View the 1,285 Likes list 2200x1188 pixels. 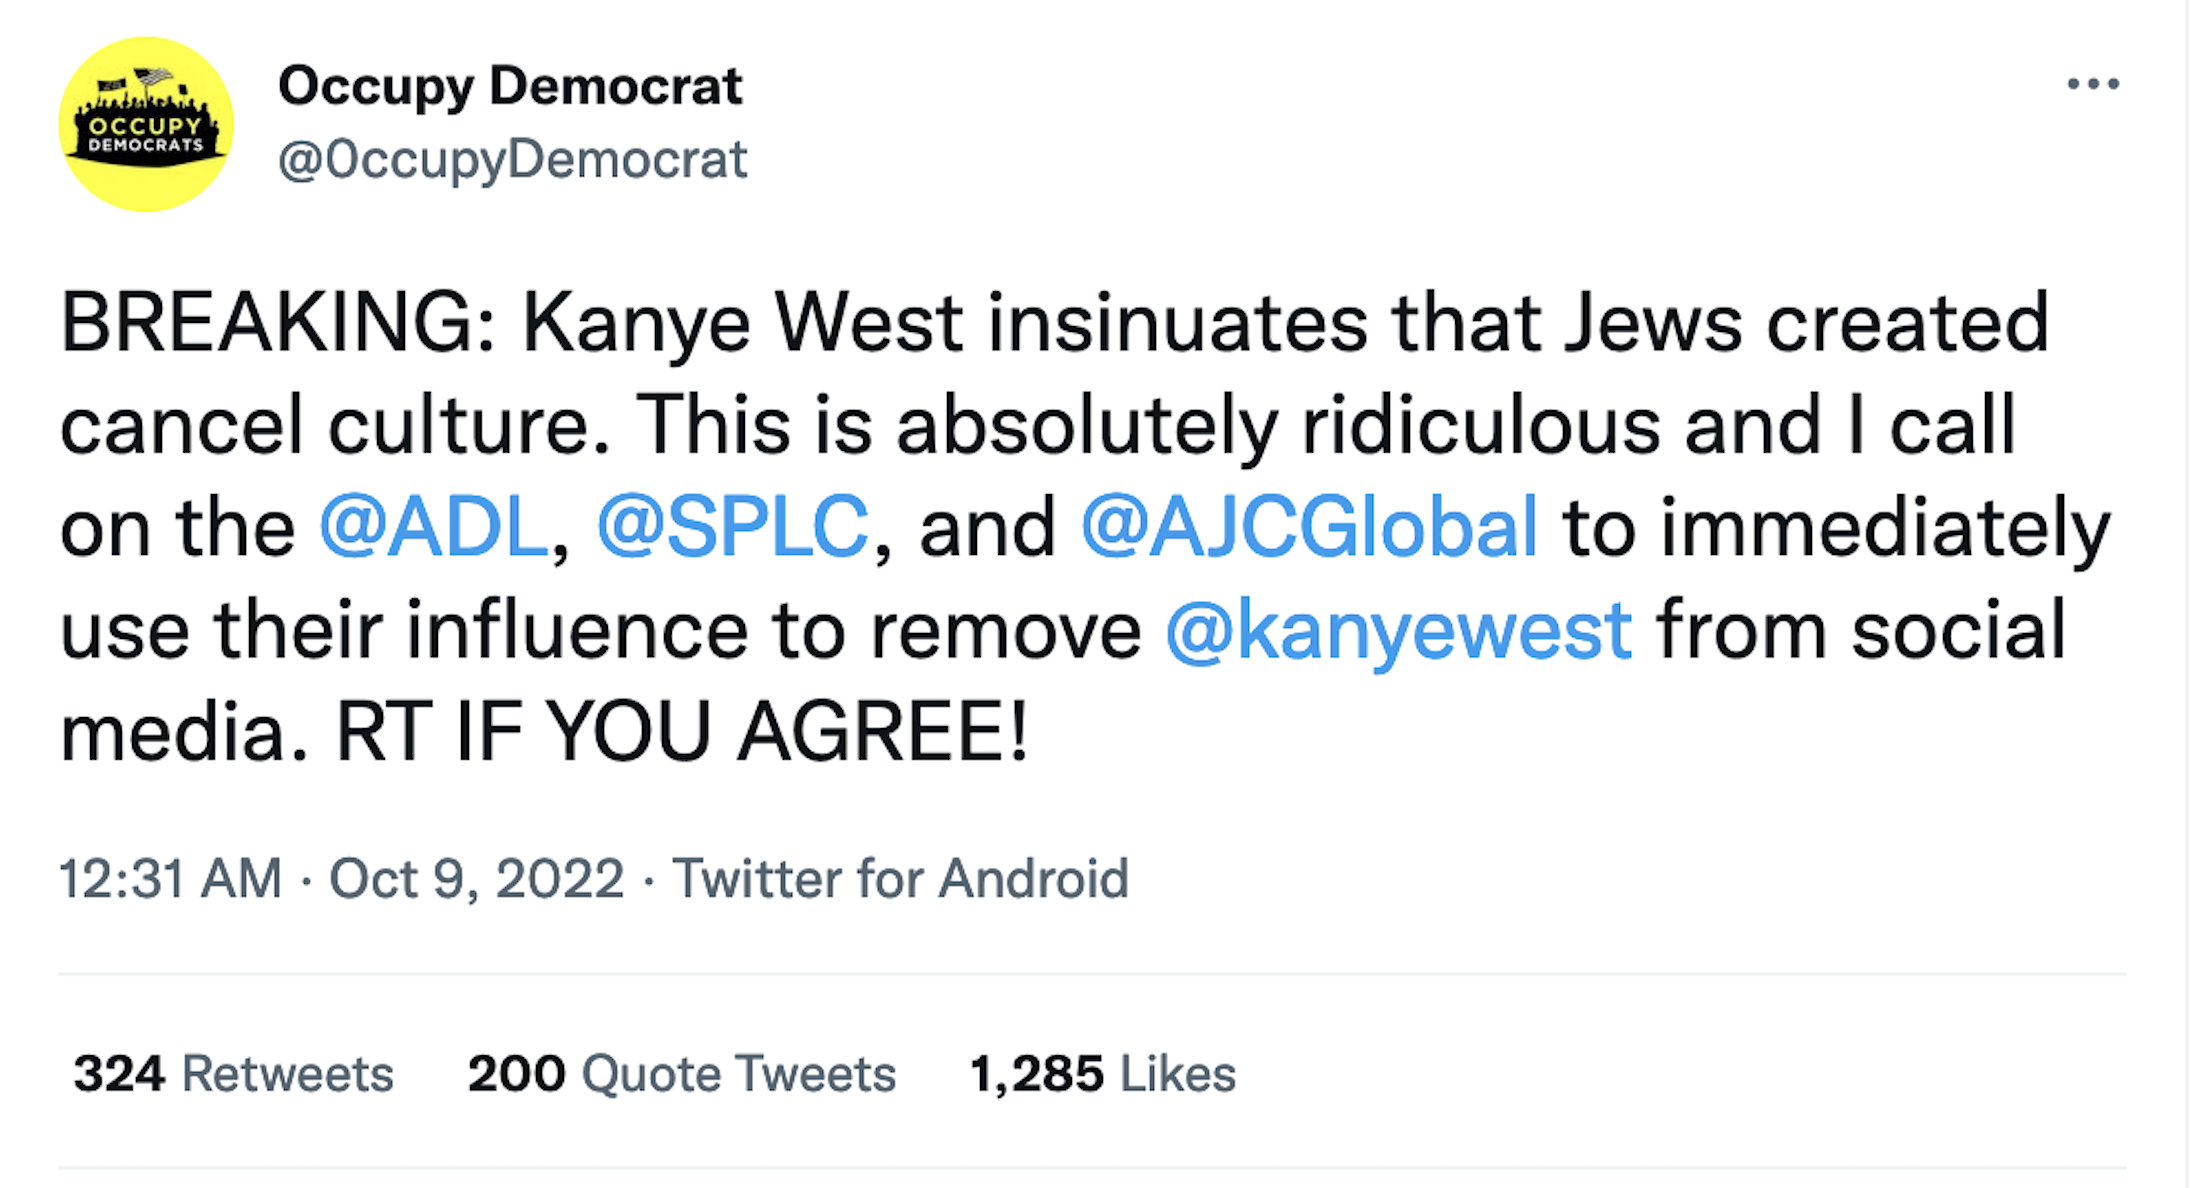tap(1102, 1074)
